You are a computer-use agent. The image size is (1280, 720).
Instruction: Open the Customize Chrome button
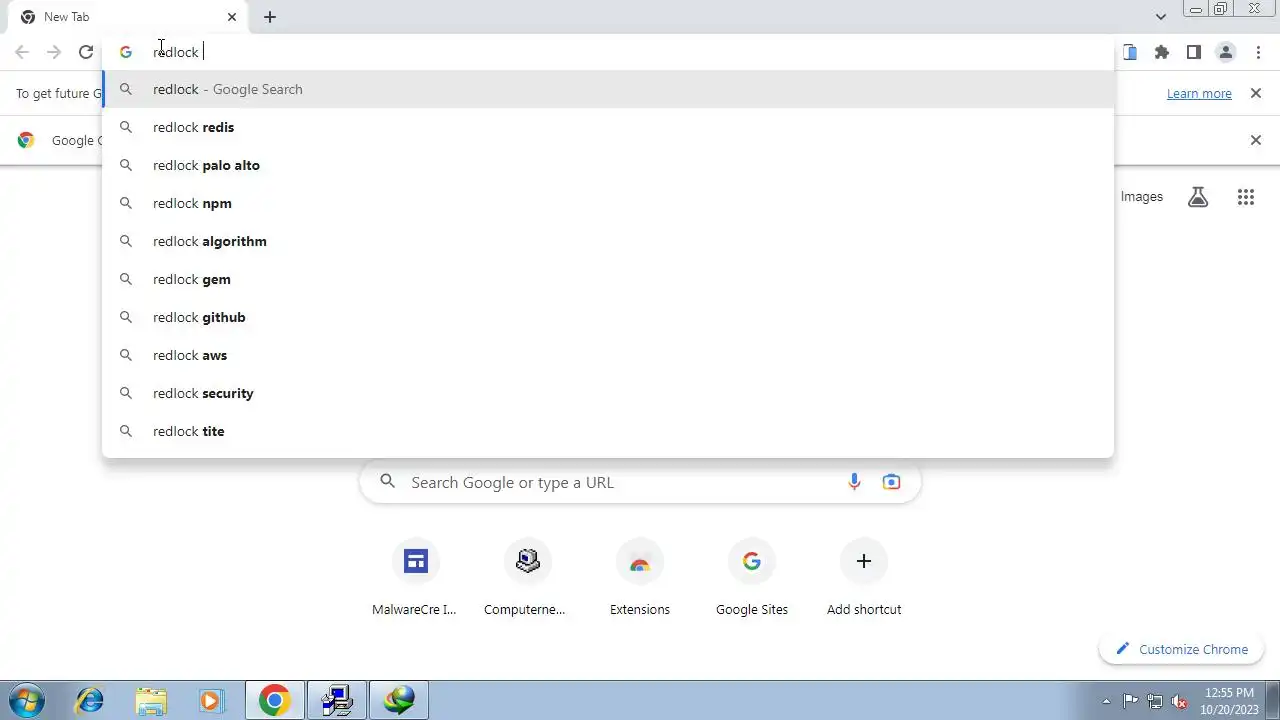(1181, 649)
